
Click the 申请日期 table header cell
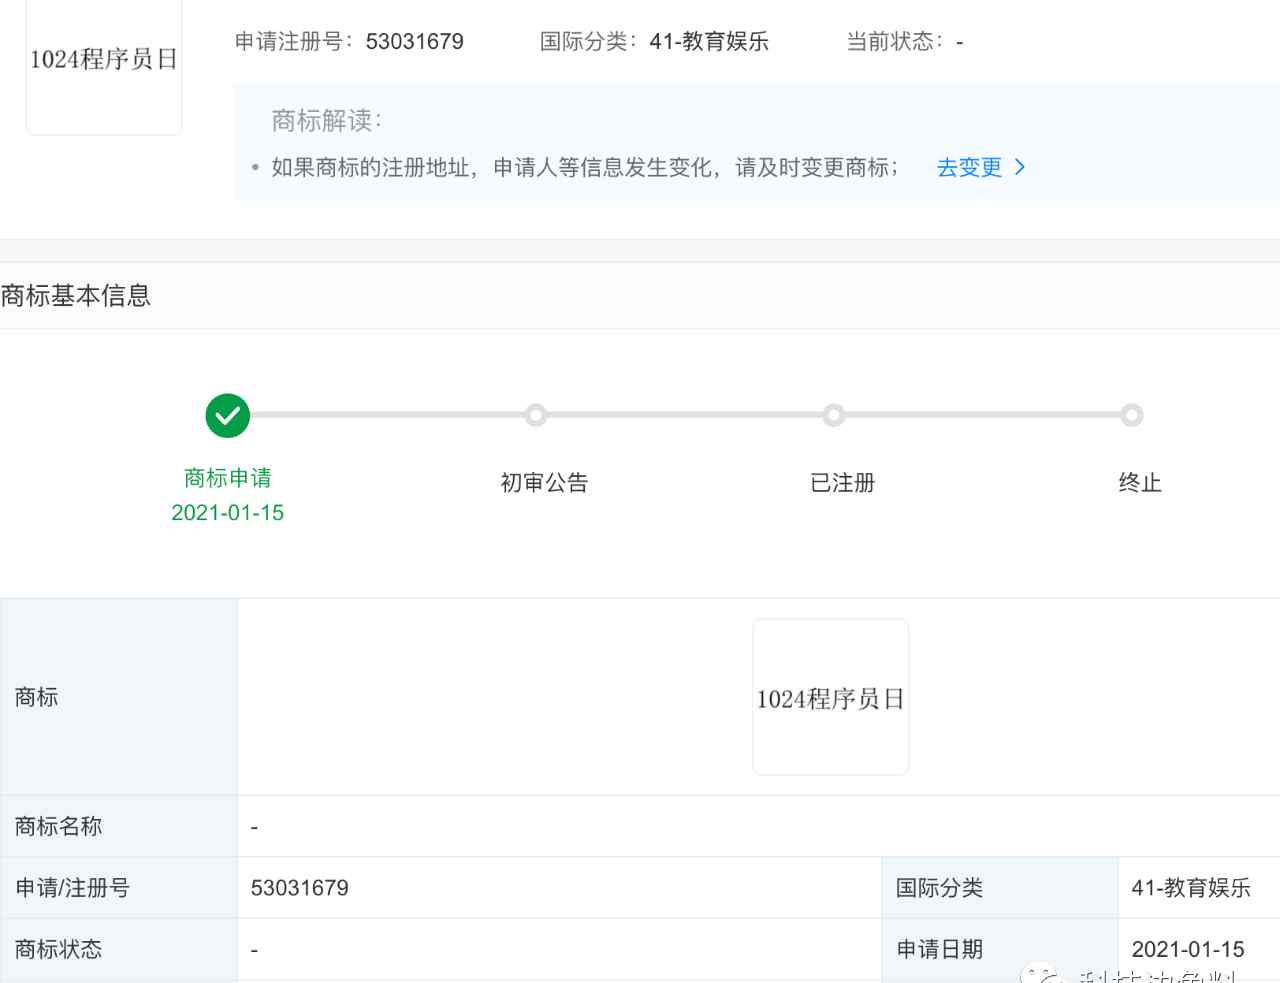(x=1000, y=949)
